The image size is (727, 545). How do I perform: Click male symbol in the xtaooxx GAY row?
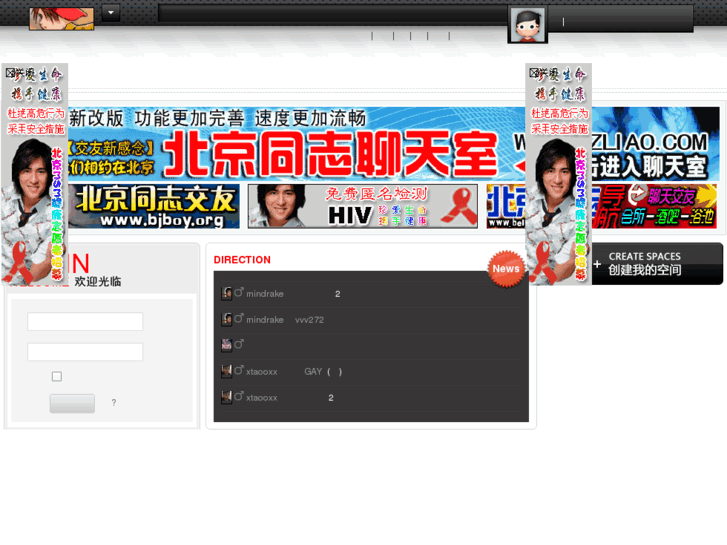point(239,371)
